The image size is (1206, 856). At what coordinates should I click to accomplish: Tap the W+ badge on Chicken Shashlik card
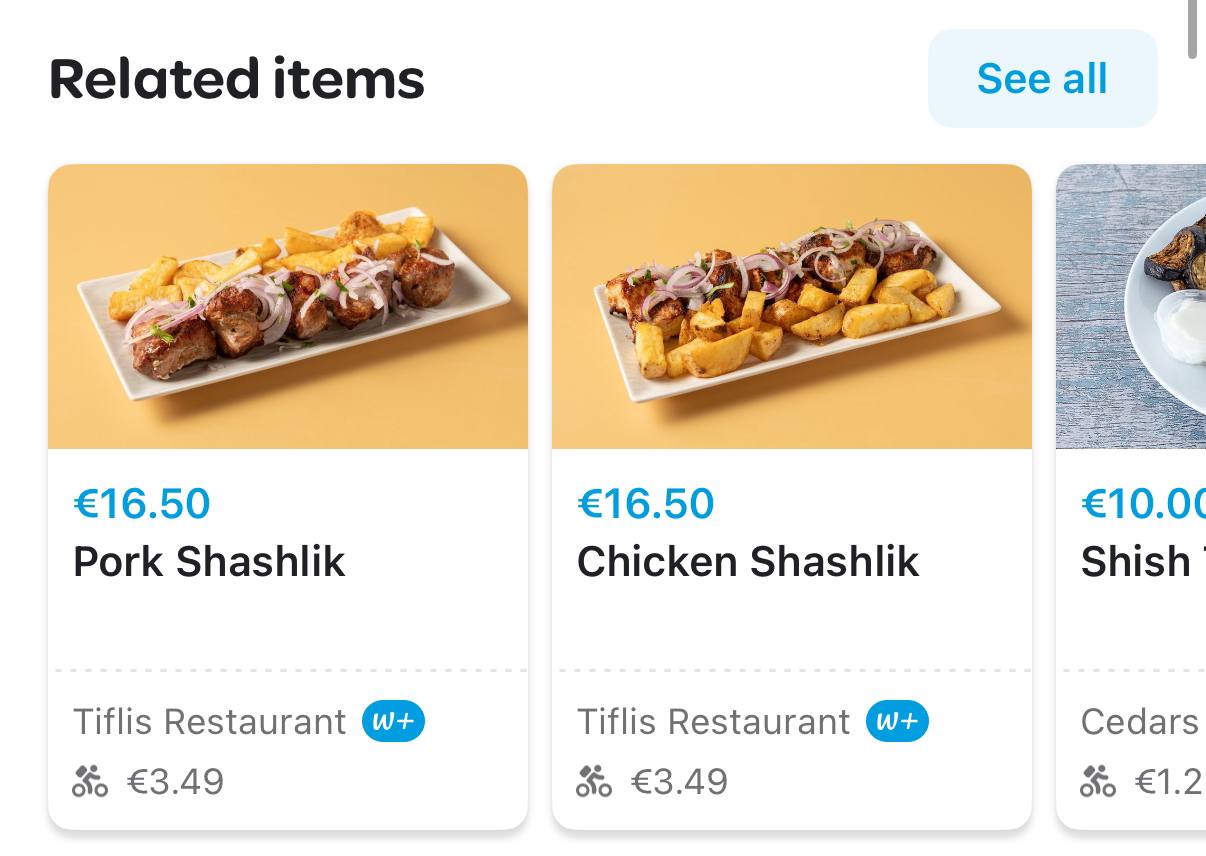point(897,721)
